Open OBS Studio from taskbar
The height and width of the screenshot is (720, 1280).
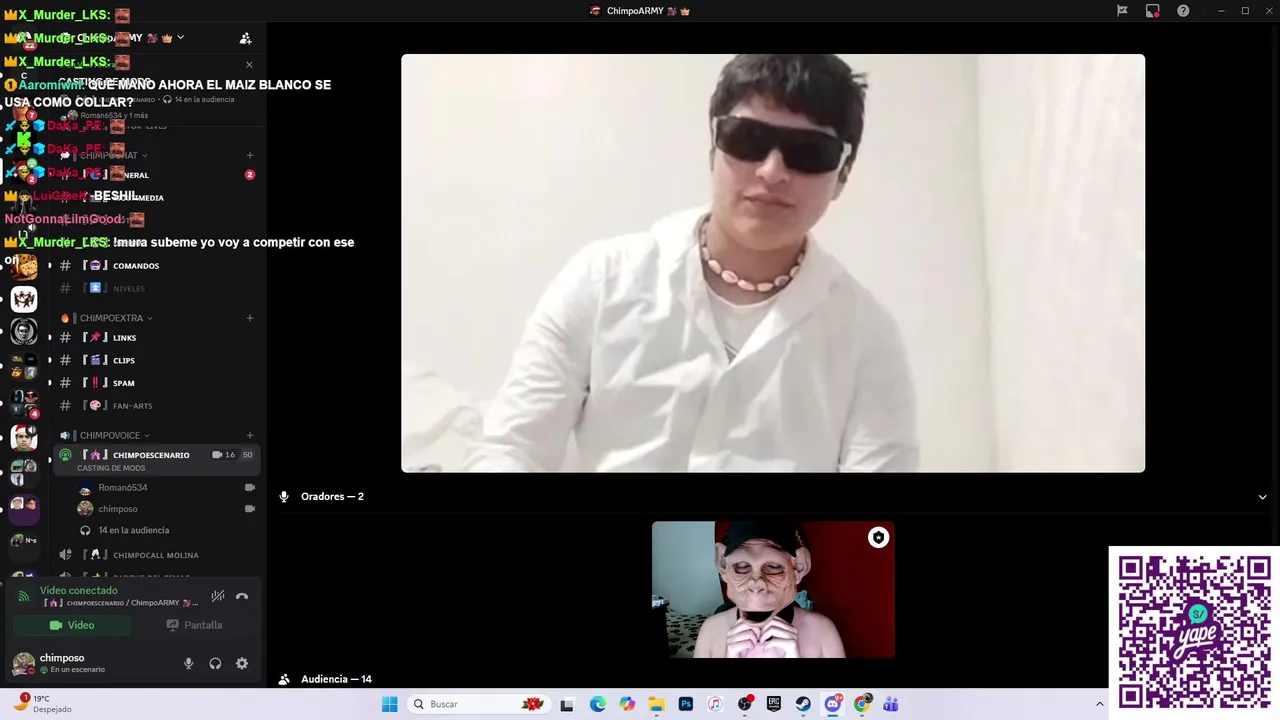click(745, 705)
